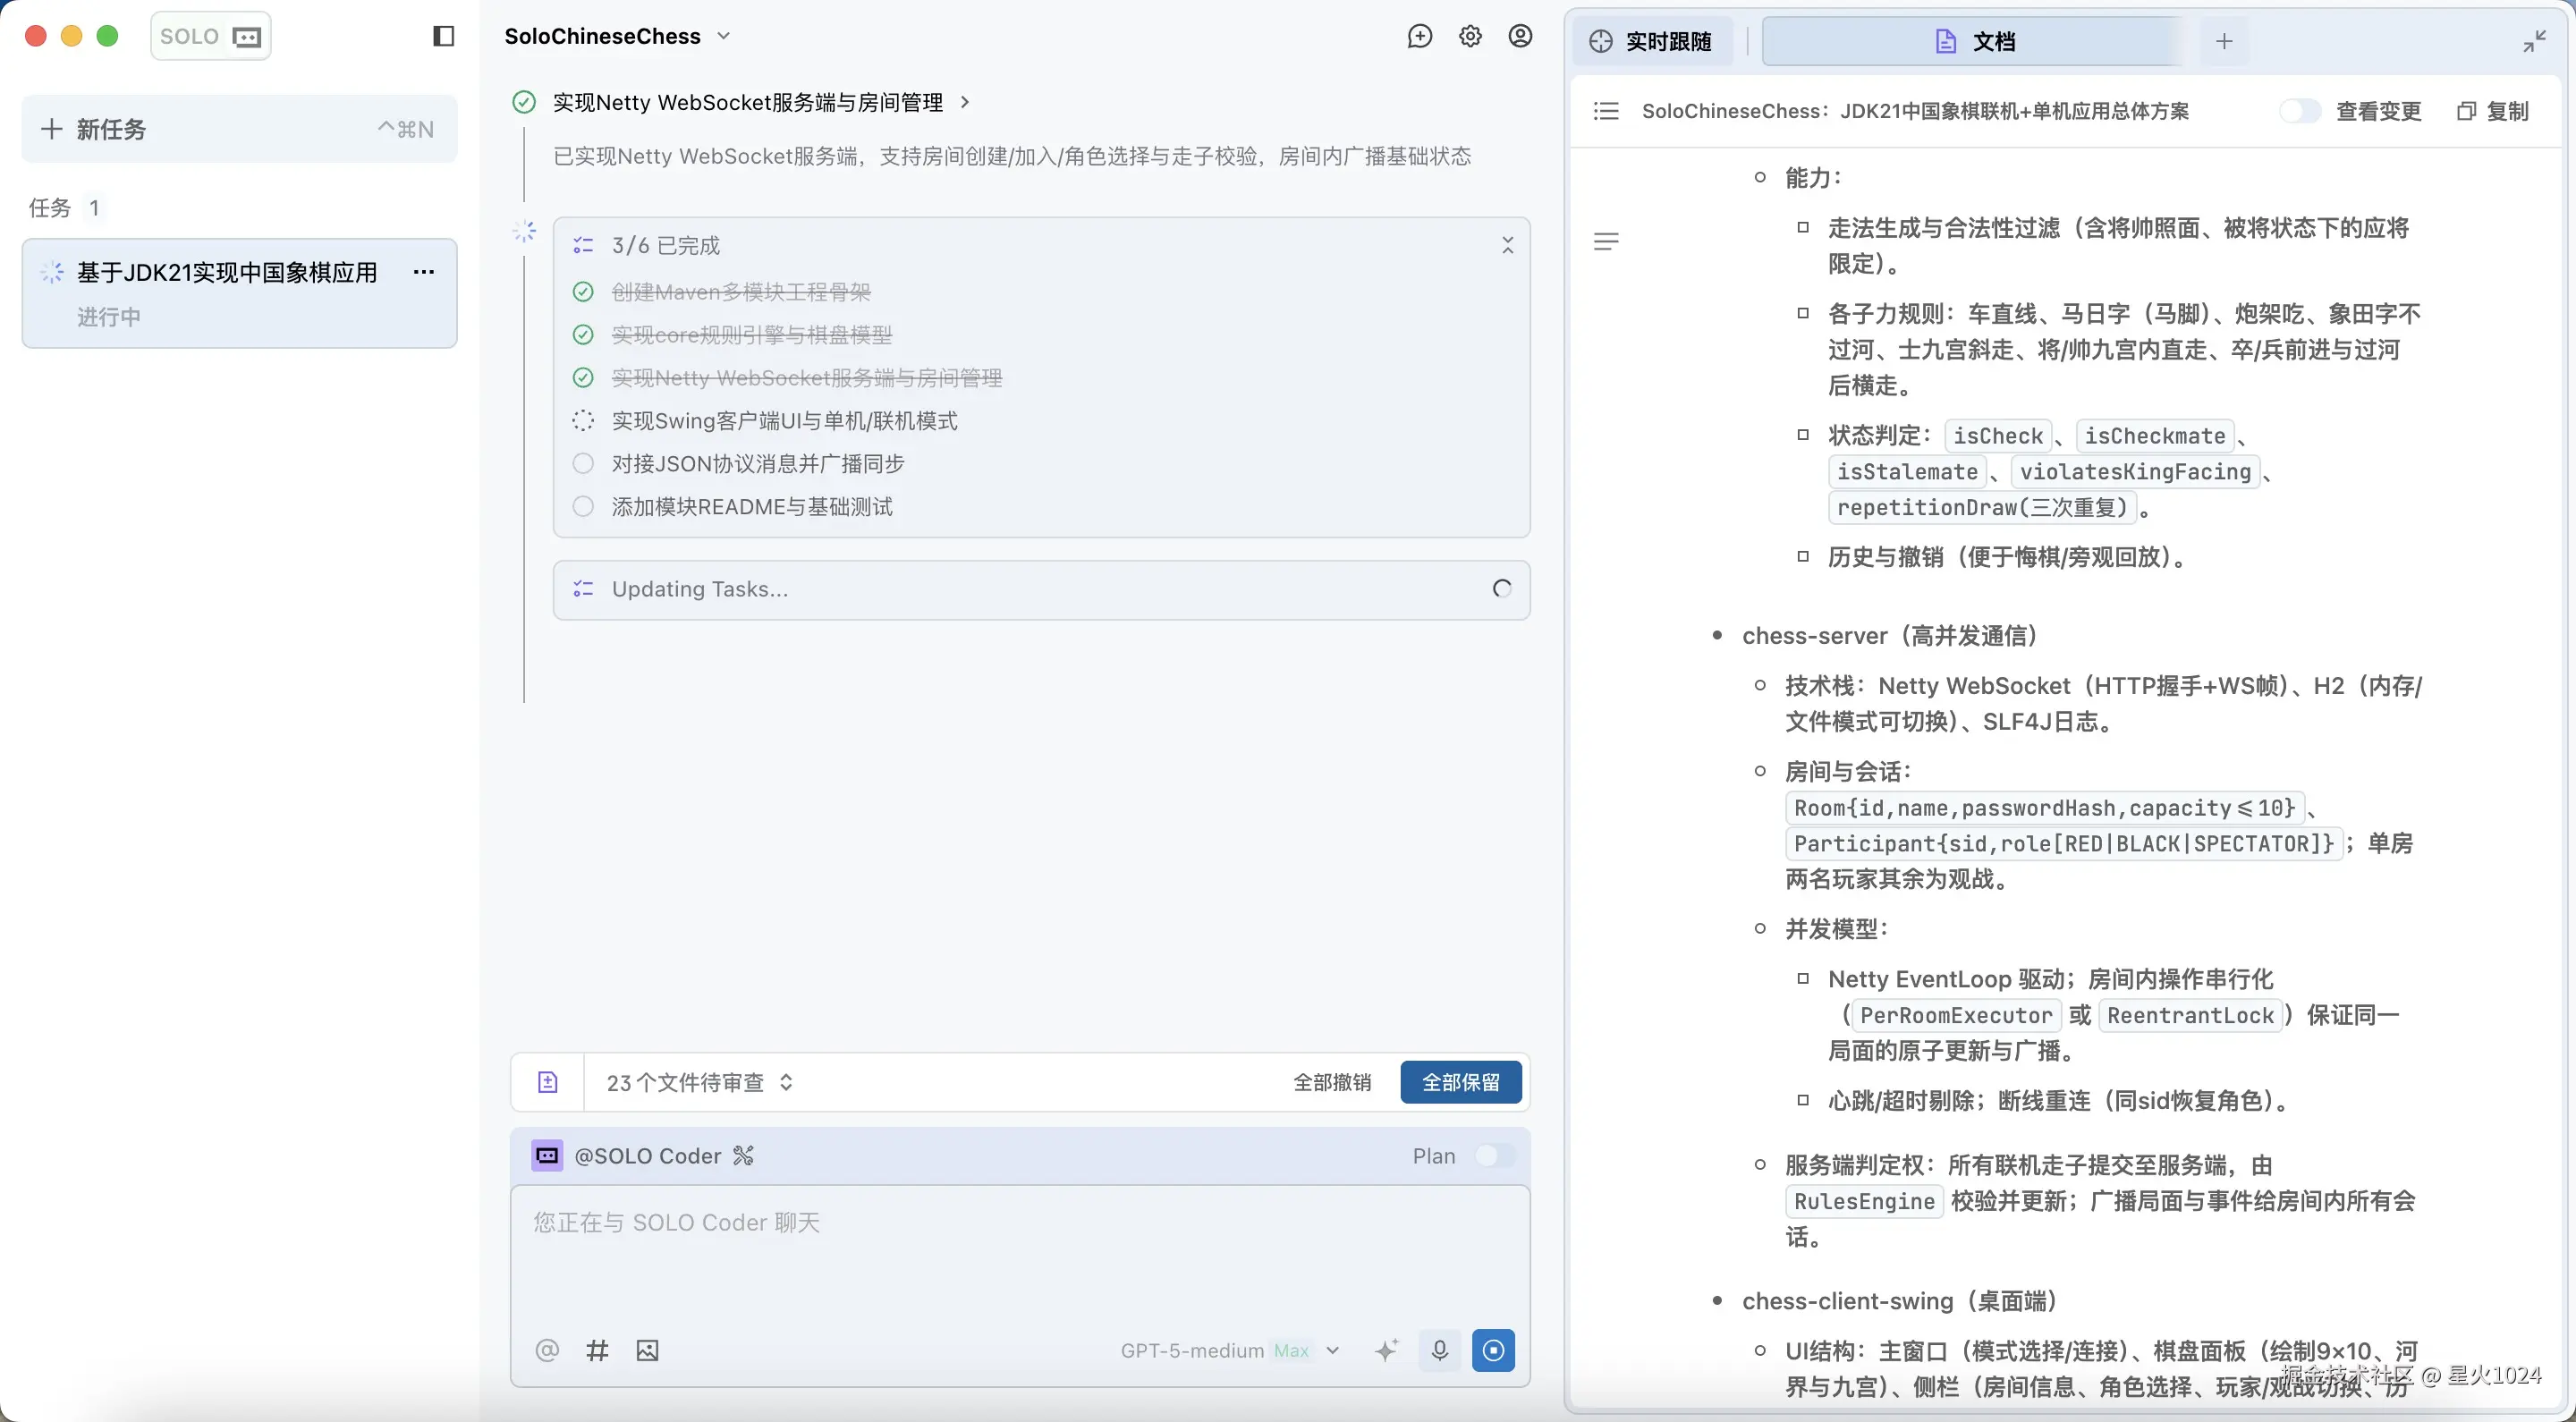Screen dimensions: 2576x1422
Task: Open new chat bubble icon
Action: tap(1419, 37)
